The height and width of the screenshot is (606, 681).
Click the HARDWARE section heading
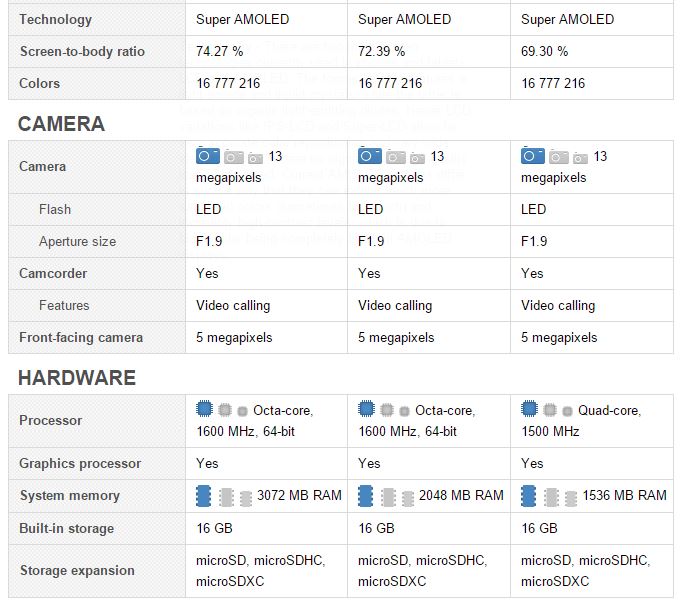[77, 378]
